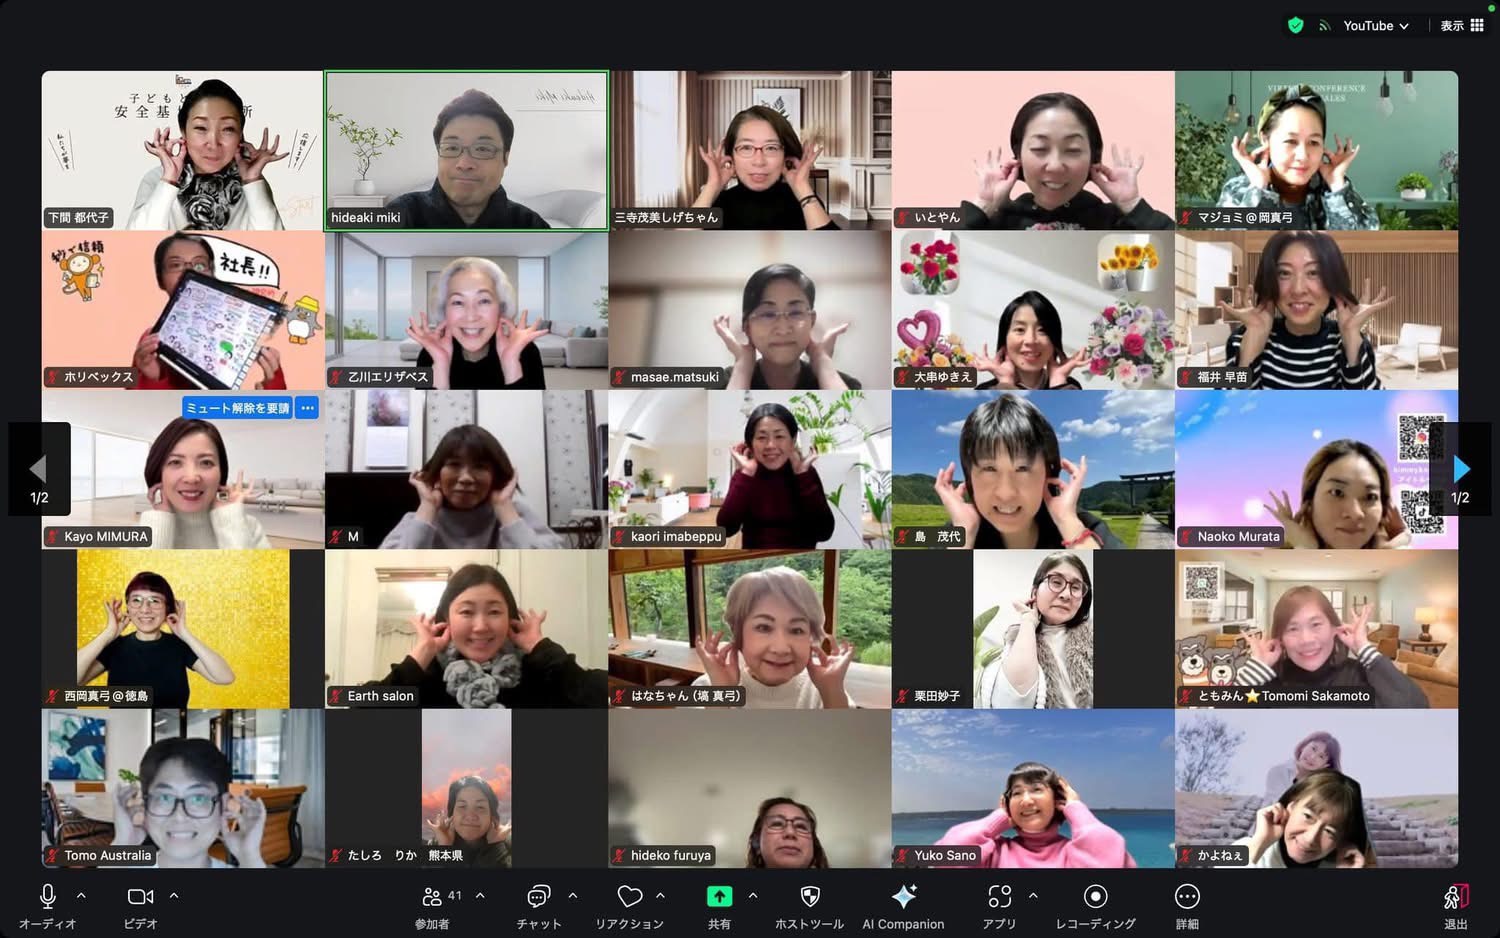Click the green share screen icon

[719, 896]
